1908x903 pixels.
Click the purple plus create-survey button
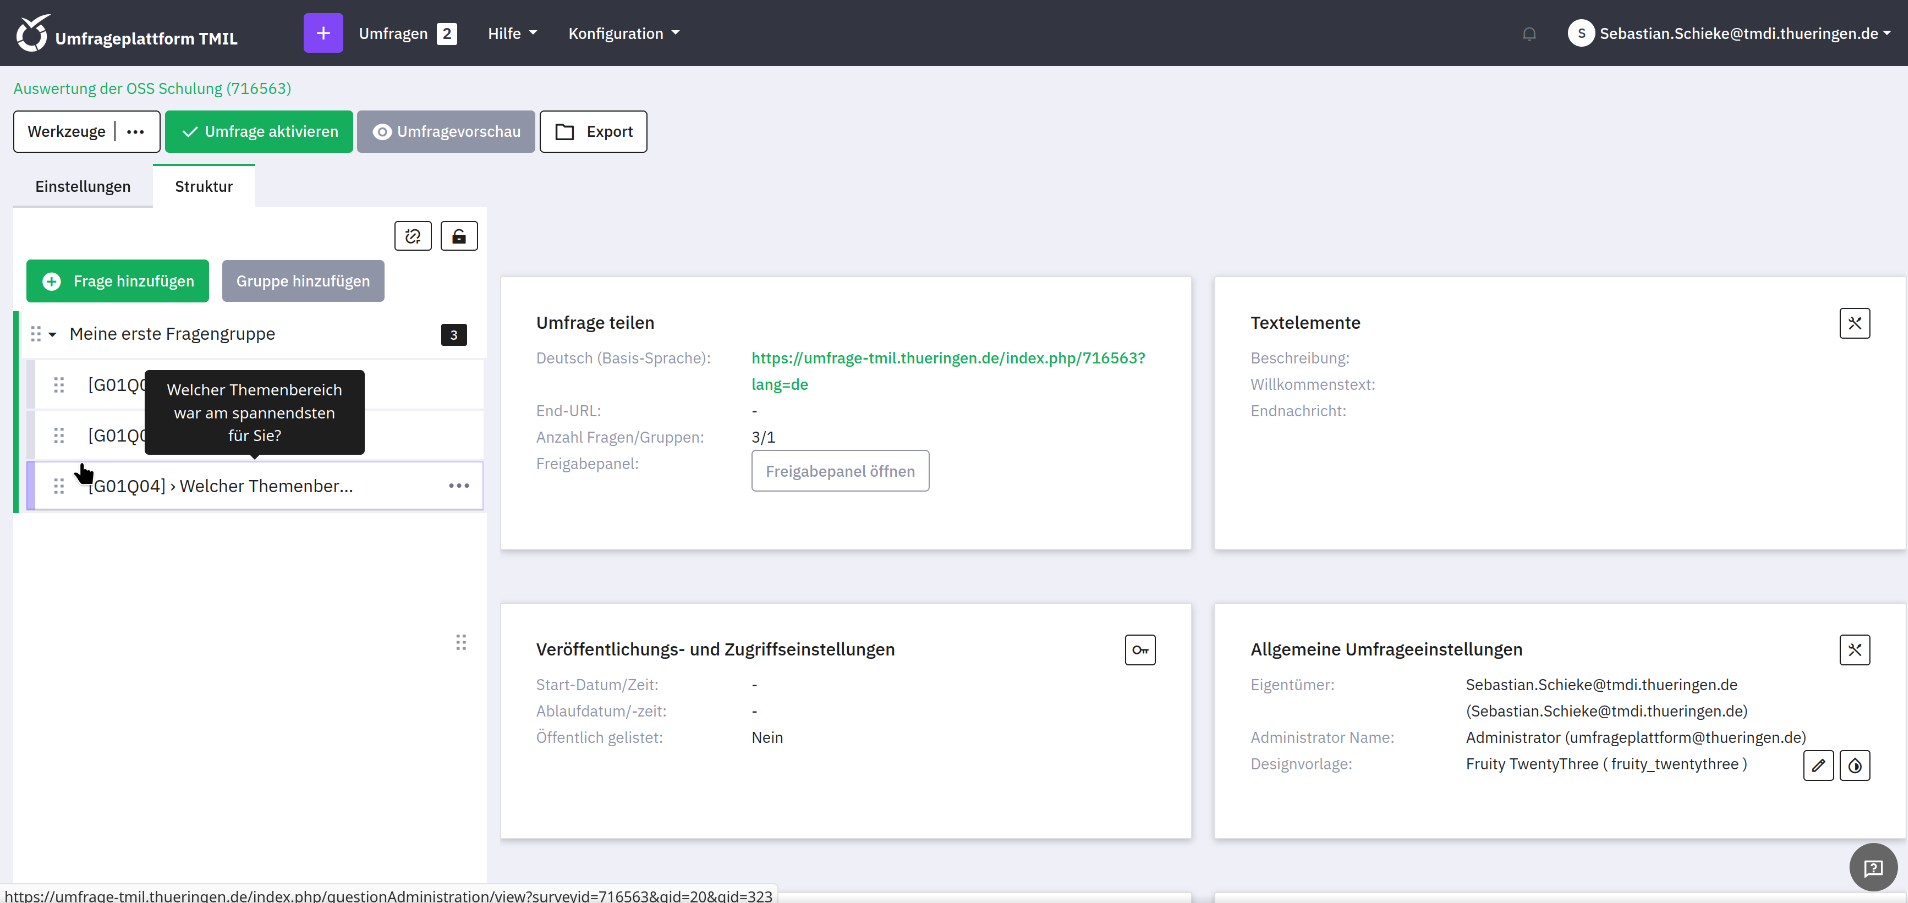click(323, 33)
